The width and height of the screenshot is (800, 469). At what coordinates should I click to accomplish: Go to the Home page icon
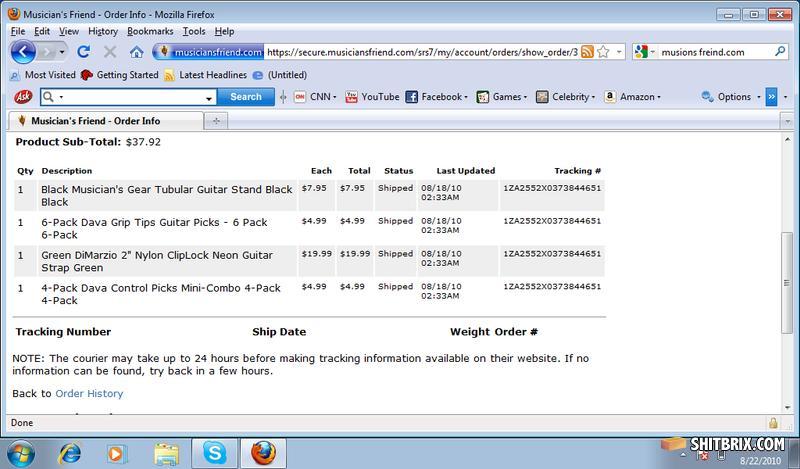pyautogui.click(x=136, y=52)
